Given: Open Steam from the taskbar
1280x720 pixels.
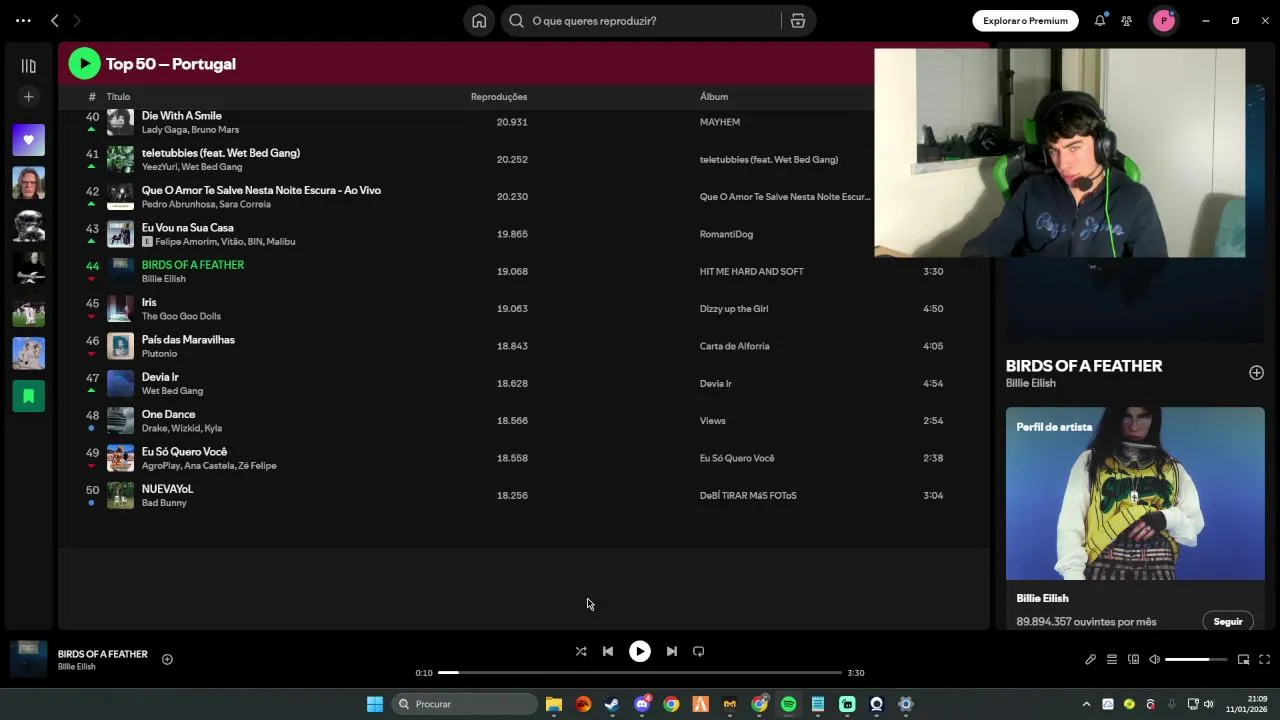Looking at the screenshot, I should [612, 704].
